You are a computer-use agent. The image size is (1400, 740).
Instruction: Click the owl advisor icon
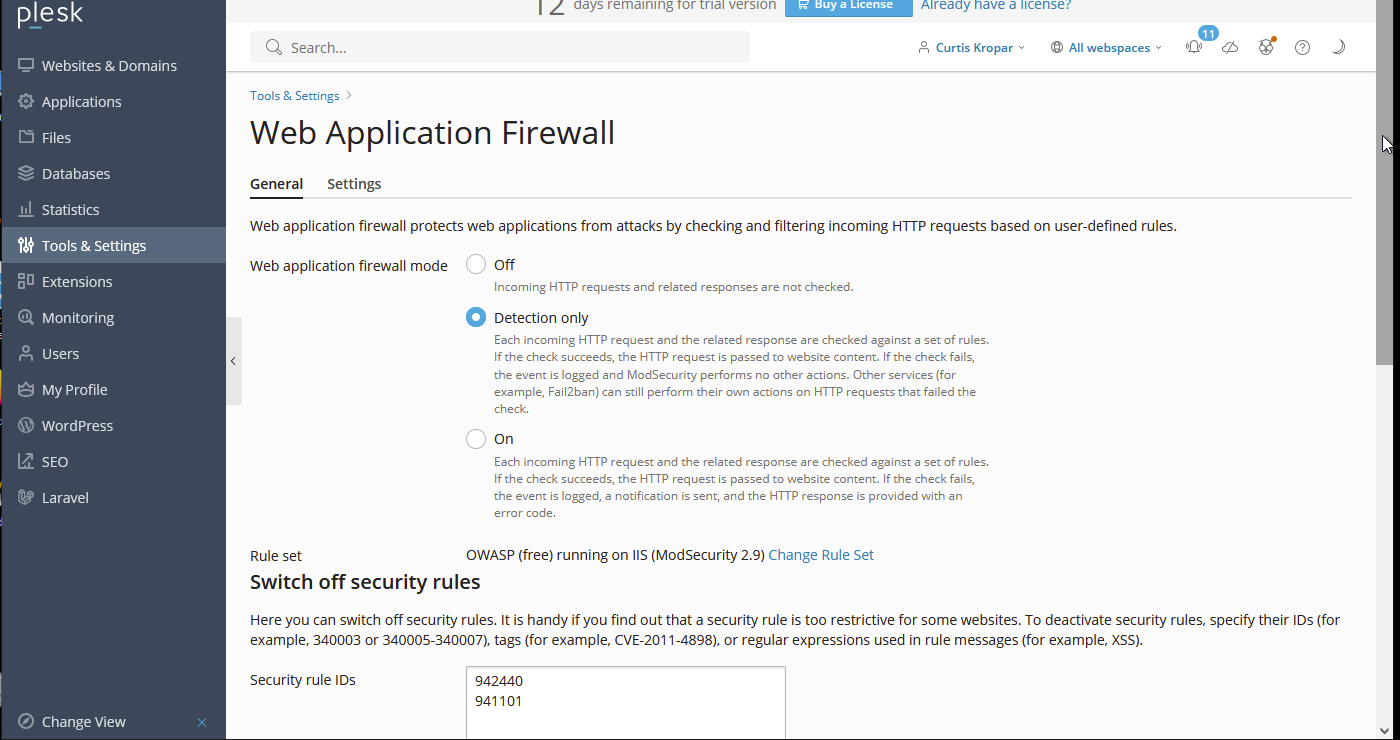click(x=1266, y=47)
